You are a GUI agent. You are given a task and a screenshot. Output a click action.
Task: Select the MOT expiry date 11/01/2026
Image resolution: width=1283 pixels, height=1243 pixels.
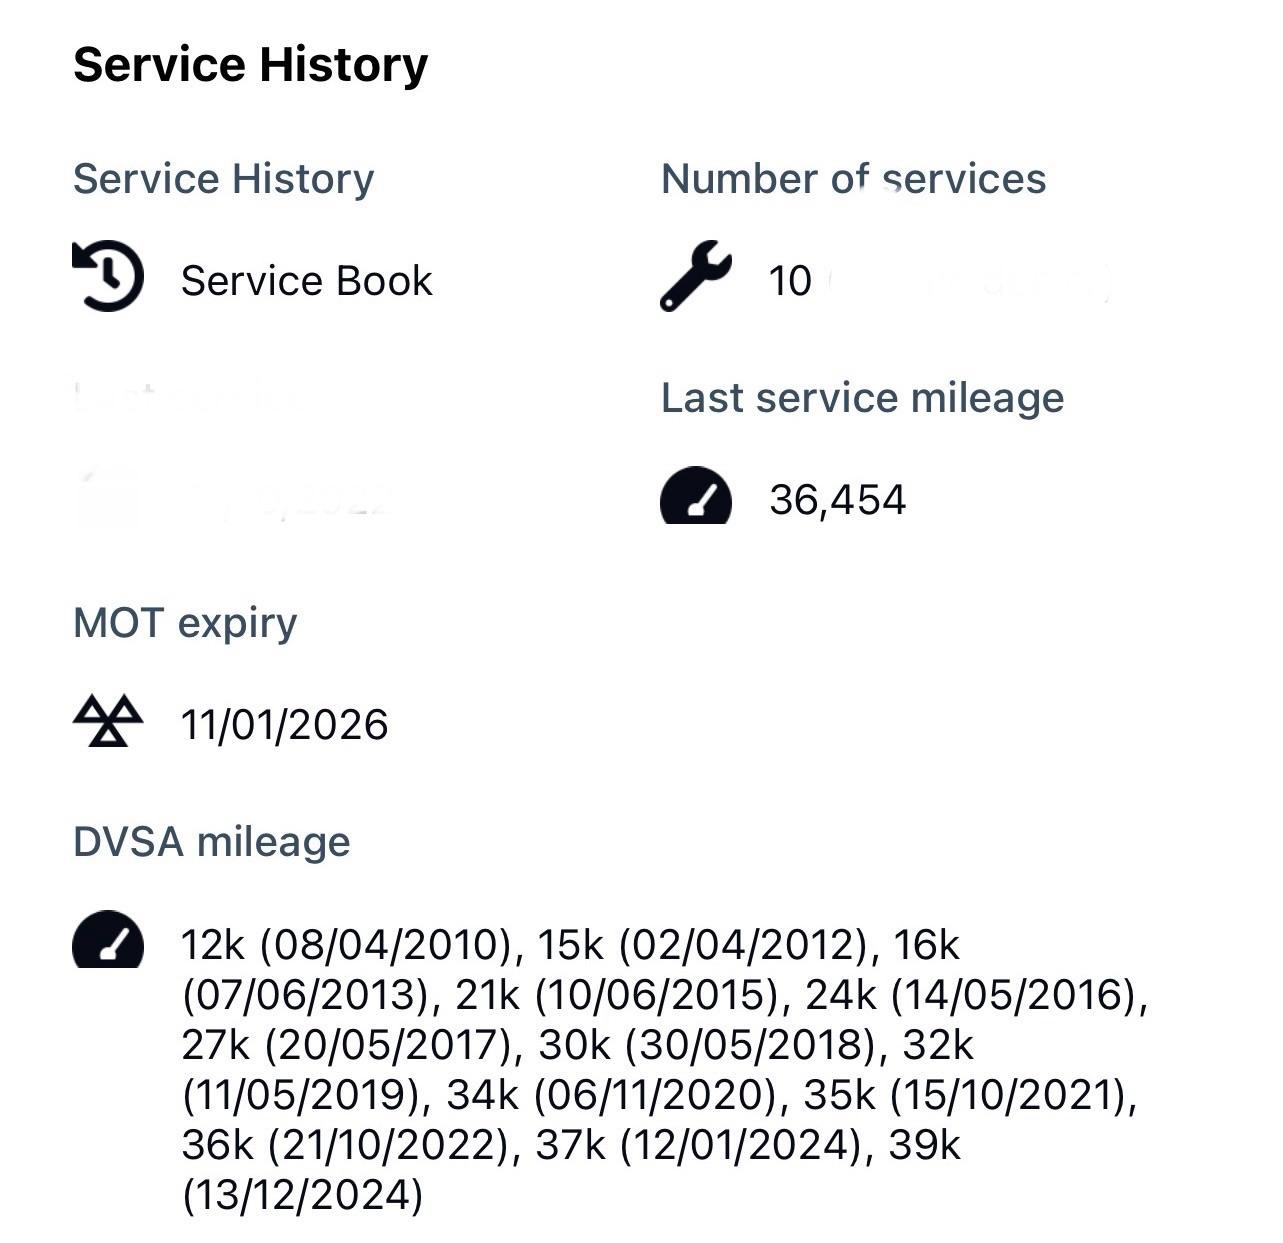[x=284, y=725]
